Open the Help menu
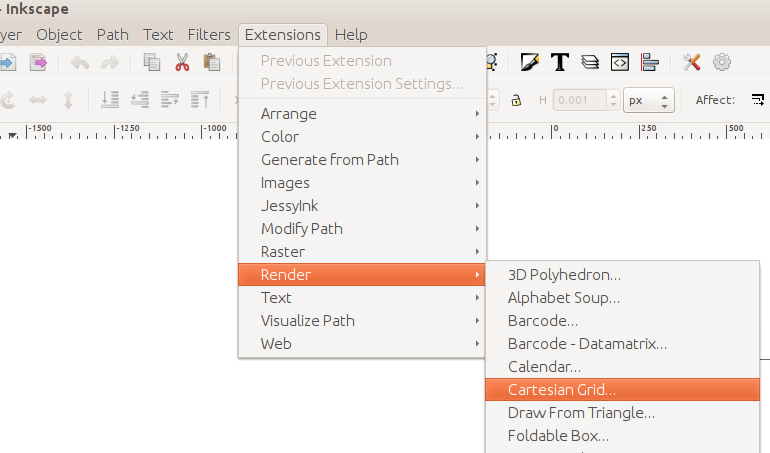 pyautogui.click(x=351, y=35)
